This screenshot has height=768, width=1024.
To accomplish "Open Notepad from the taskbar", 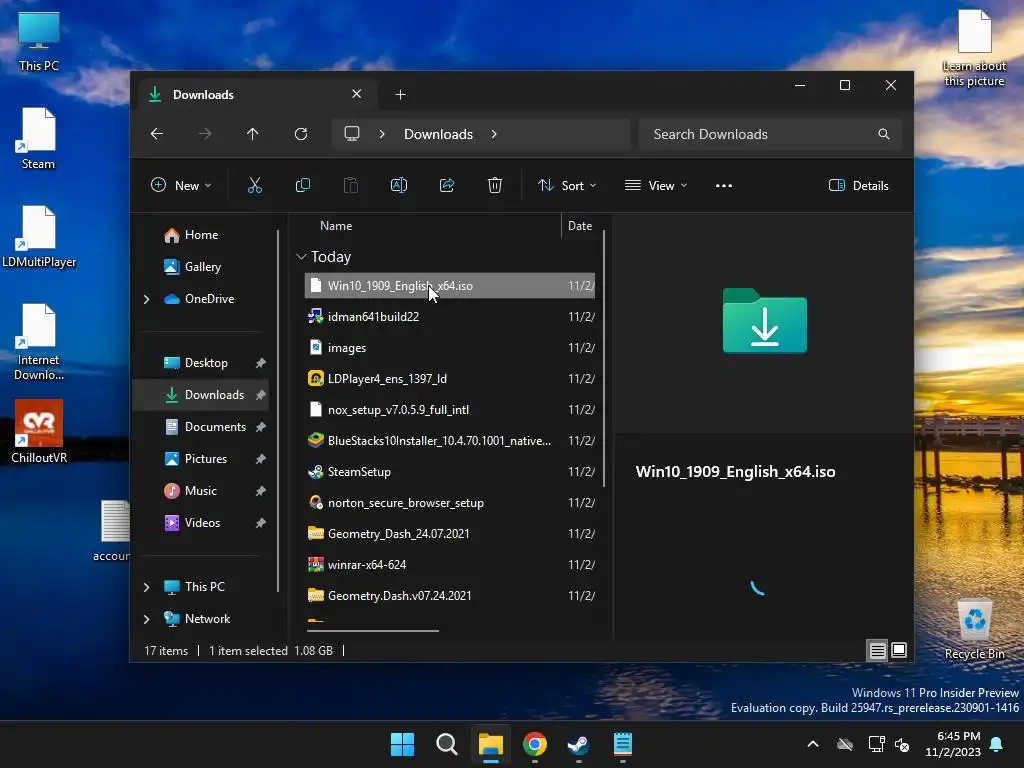I will (622, 744).
